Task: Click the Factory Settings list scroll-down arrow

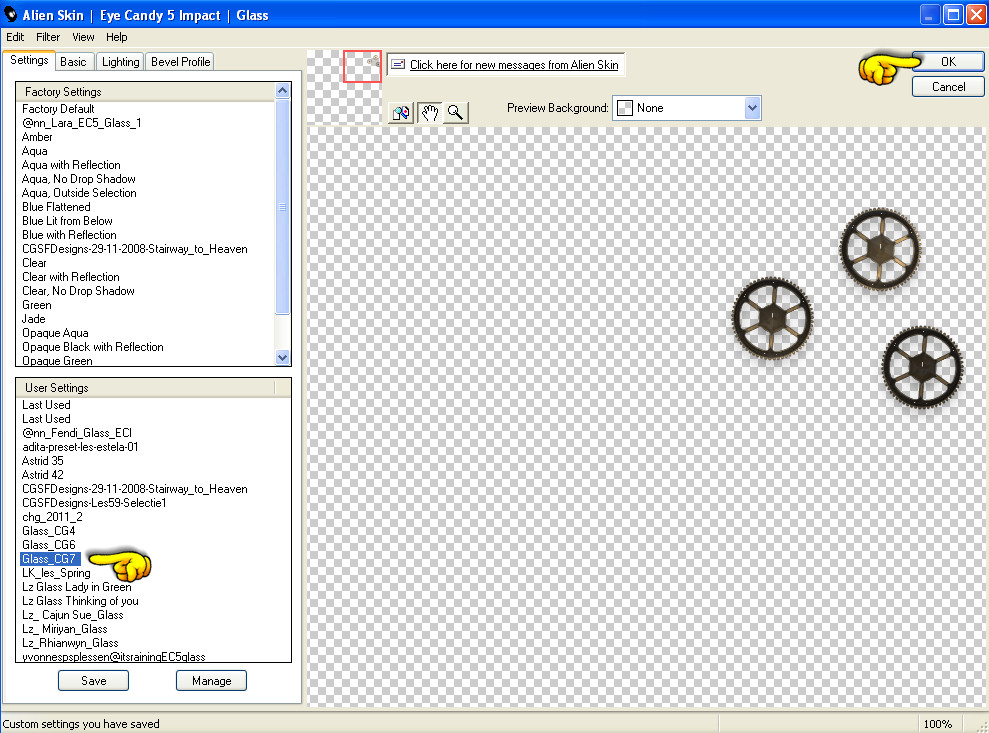Action: 283,358
